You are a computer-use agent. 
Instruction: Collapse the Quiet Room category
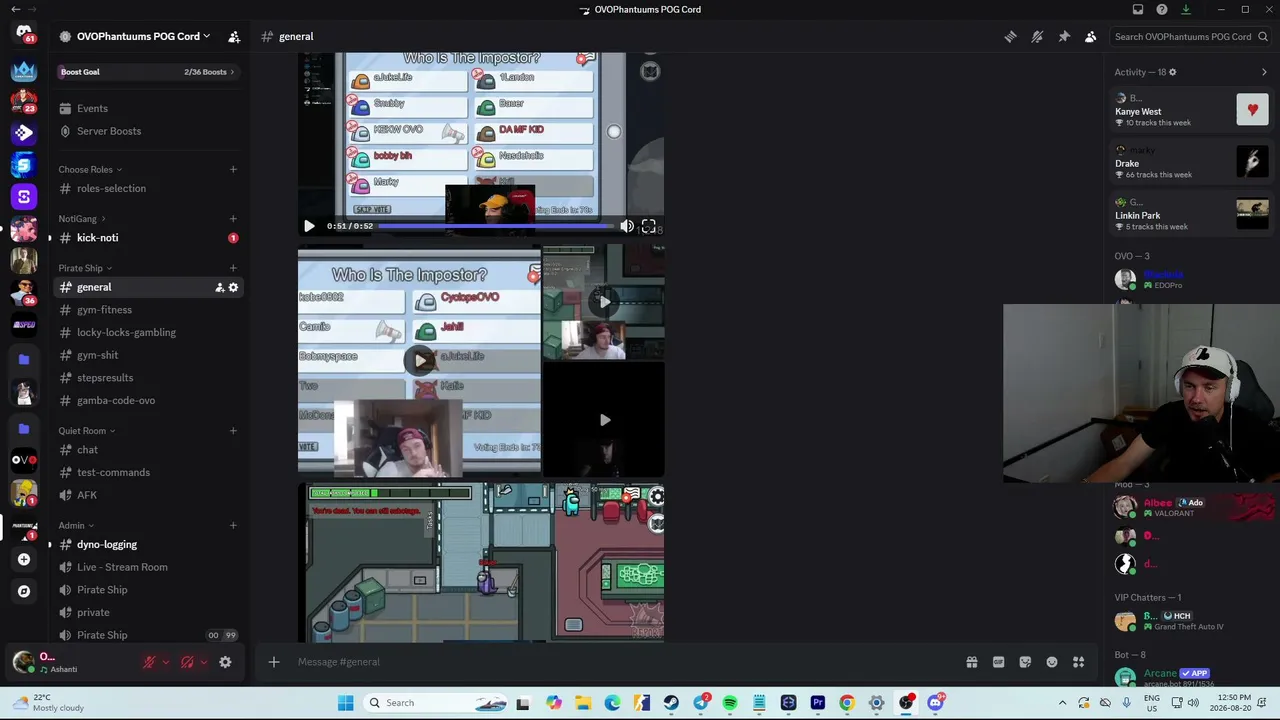pos(86,431)
